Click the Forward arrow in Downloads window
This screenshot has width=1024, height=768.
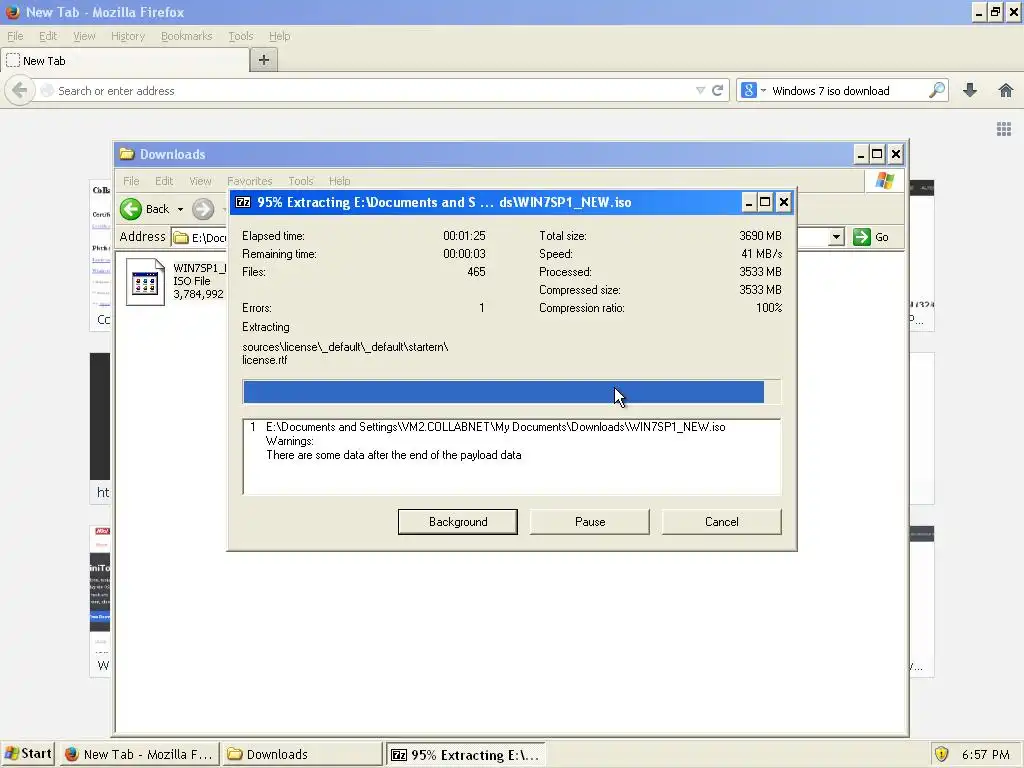[x=203, y=209]
